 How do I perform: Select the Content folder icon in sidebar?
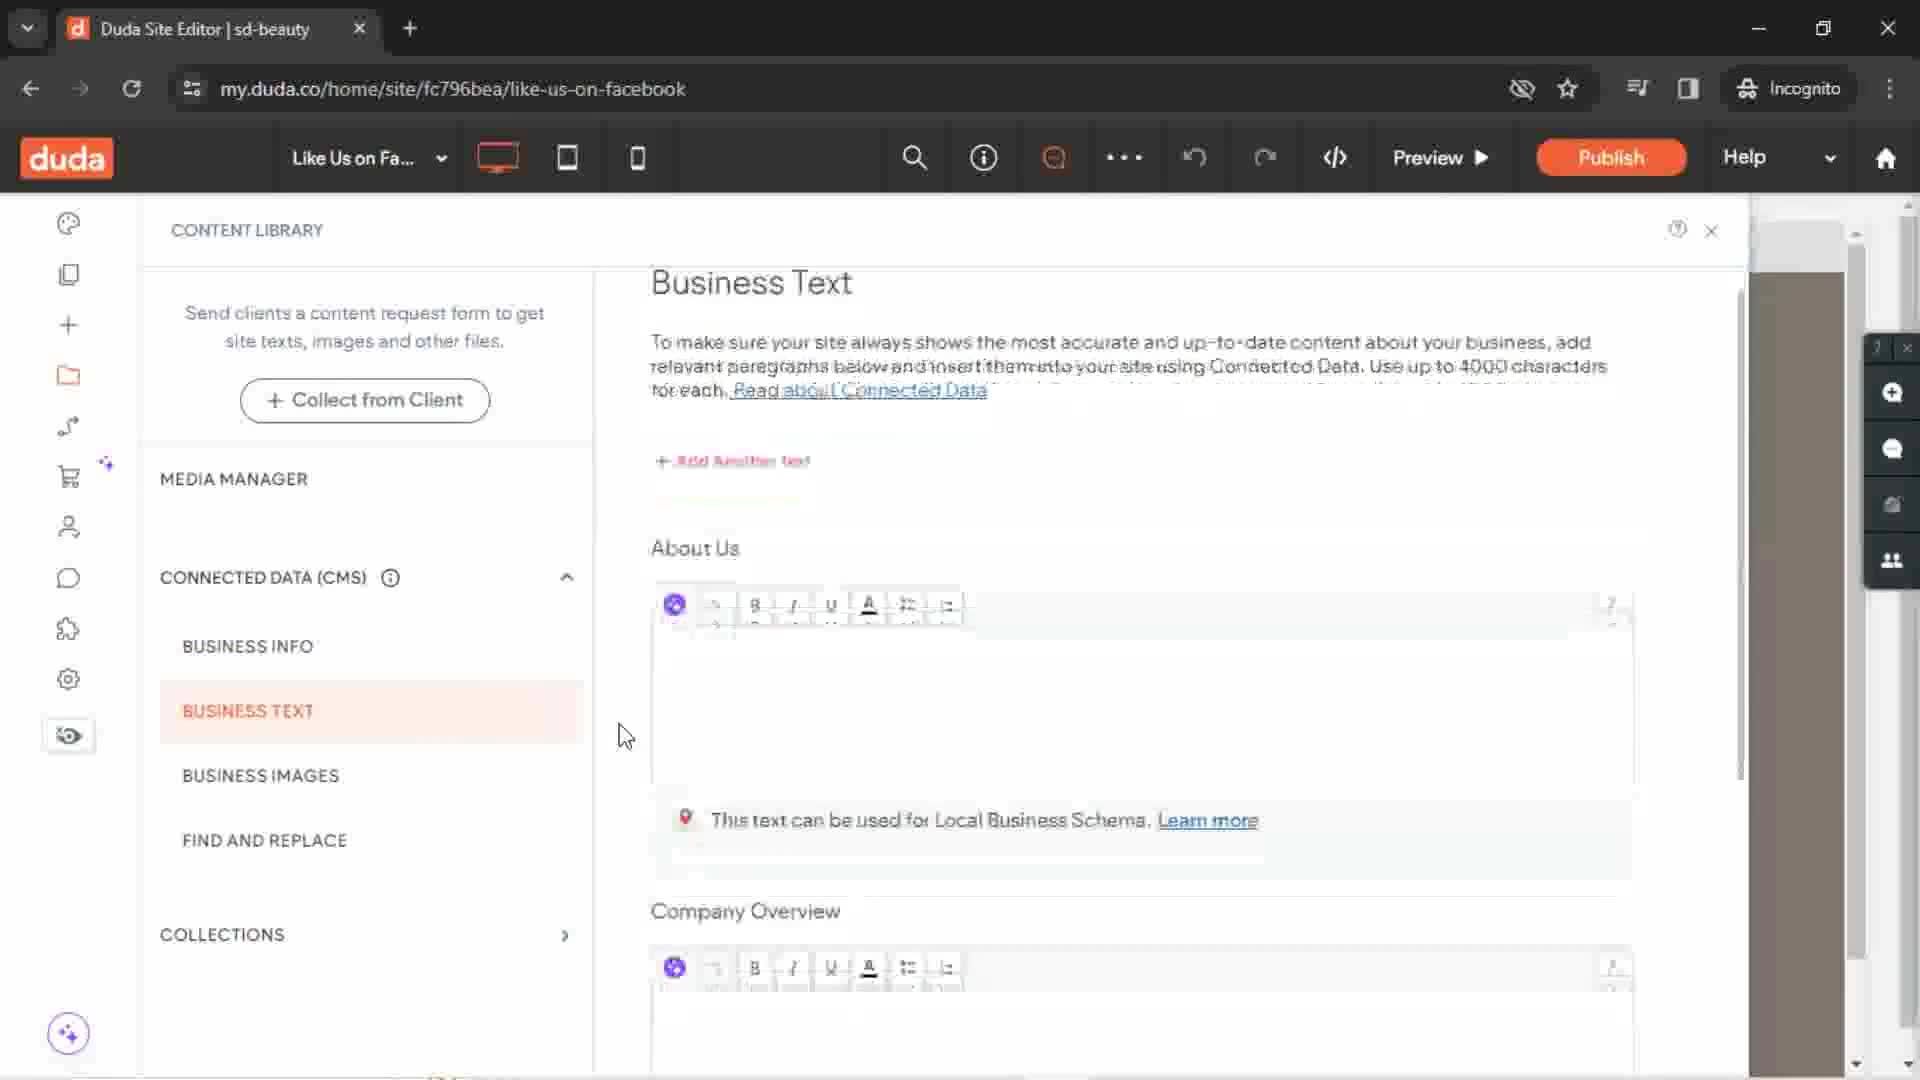point(68,376)
